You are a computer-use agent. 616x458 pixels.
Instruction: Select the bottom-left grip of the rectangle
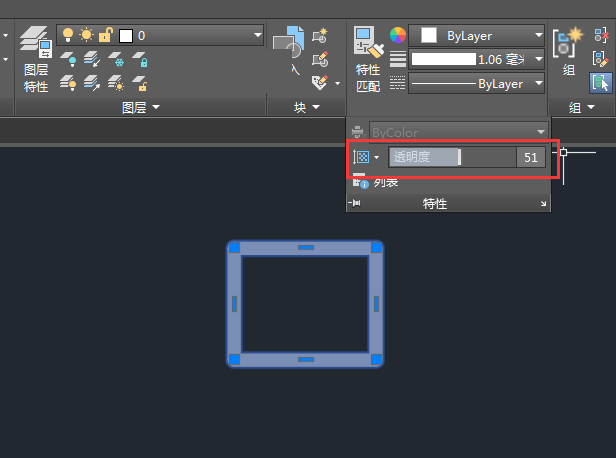(235, 359)
